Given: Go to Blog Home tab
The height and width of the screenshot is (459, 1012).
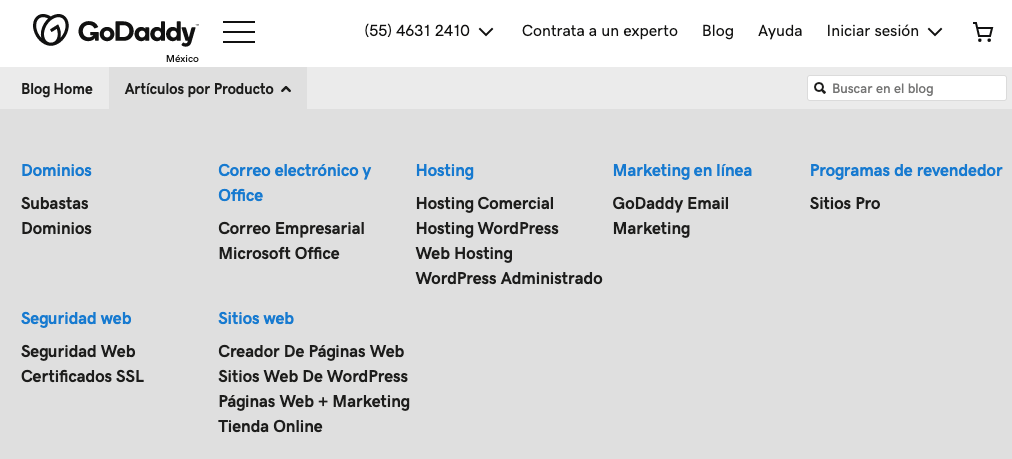Looking at the screenshot, I should [x=57, y=89].
